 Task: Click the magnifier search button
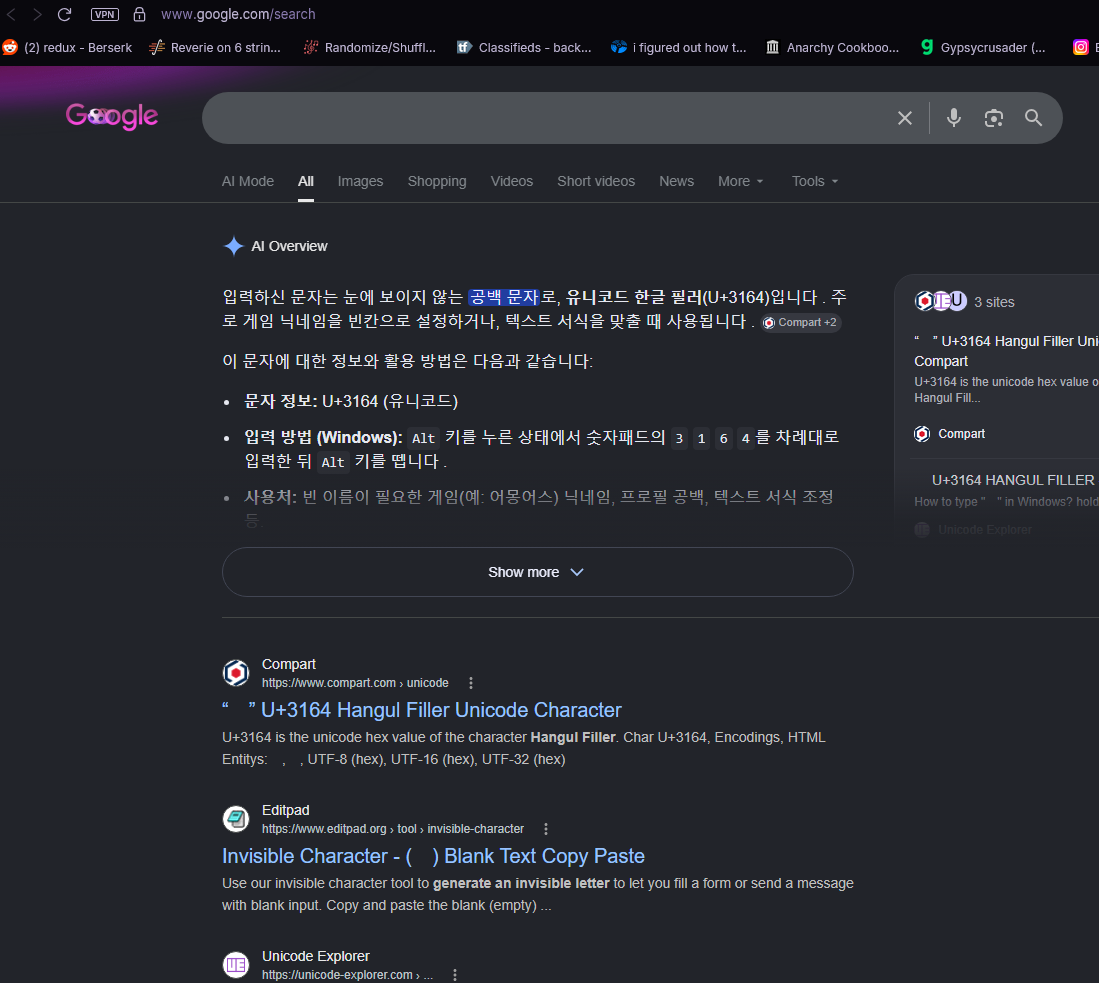[1034, 118]
